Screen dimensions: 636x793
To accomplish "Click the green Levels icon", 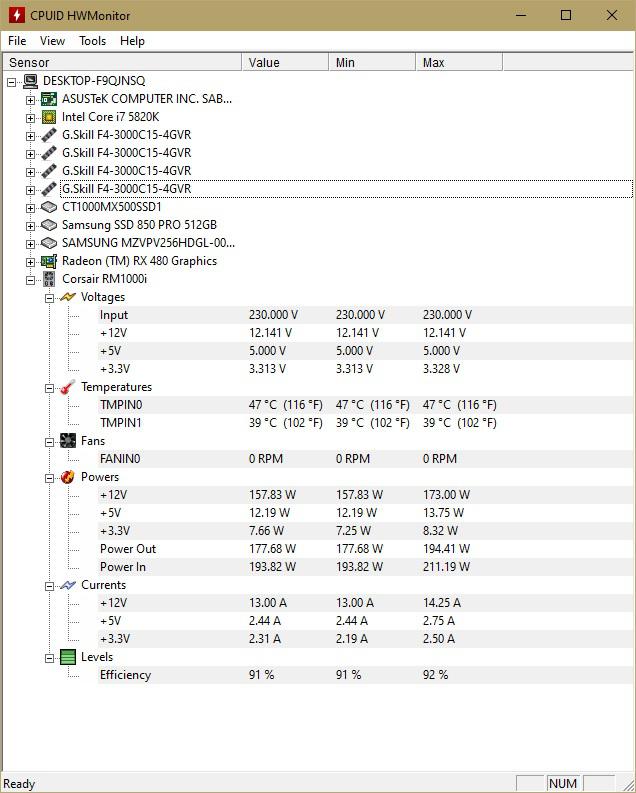I will 68,657.
